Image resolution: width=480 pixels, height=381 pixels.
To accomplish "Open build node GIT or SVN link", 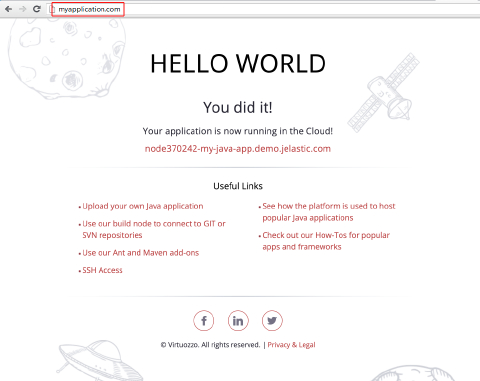I will [x=154, y=229].
